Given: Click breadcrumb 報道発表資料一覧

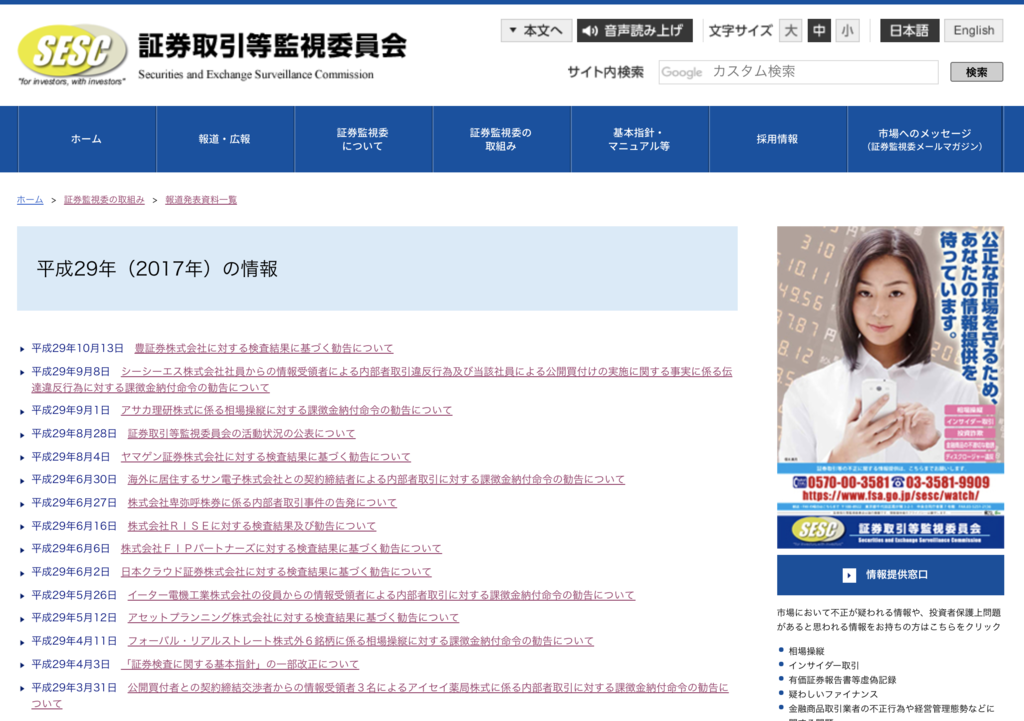Looking at the screenshot, I should [201, 200].
